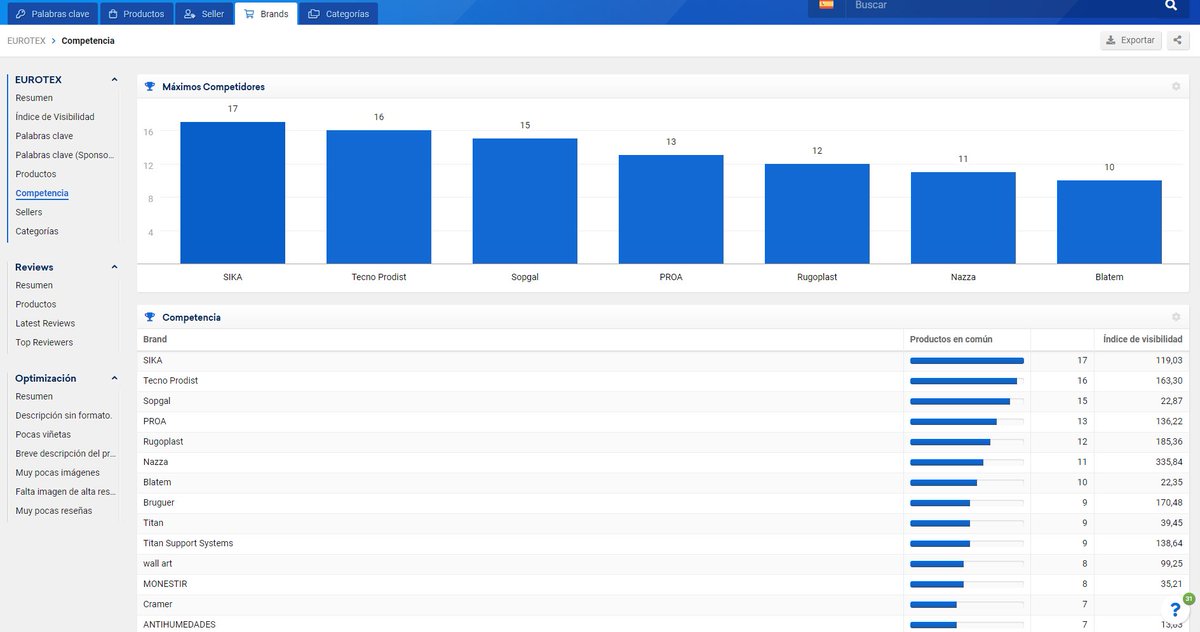Click SIKA common-products progress bar

click(967, 360)
